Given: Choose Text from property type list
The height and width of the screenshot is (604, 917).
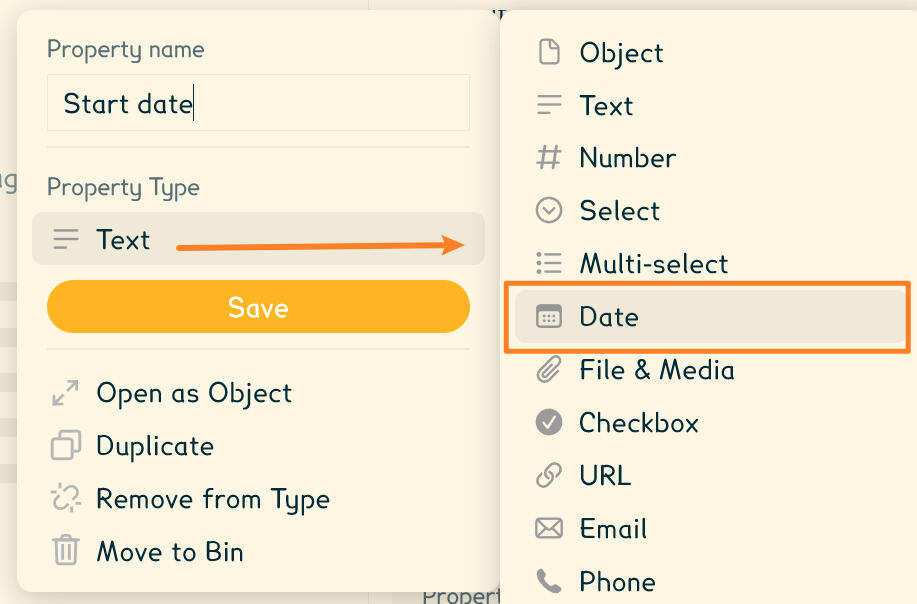Looking at the screenshot, I should pos(606,106).
